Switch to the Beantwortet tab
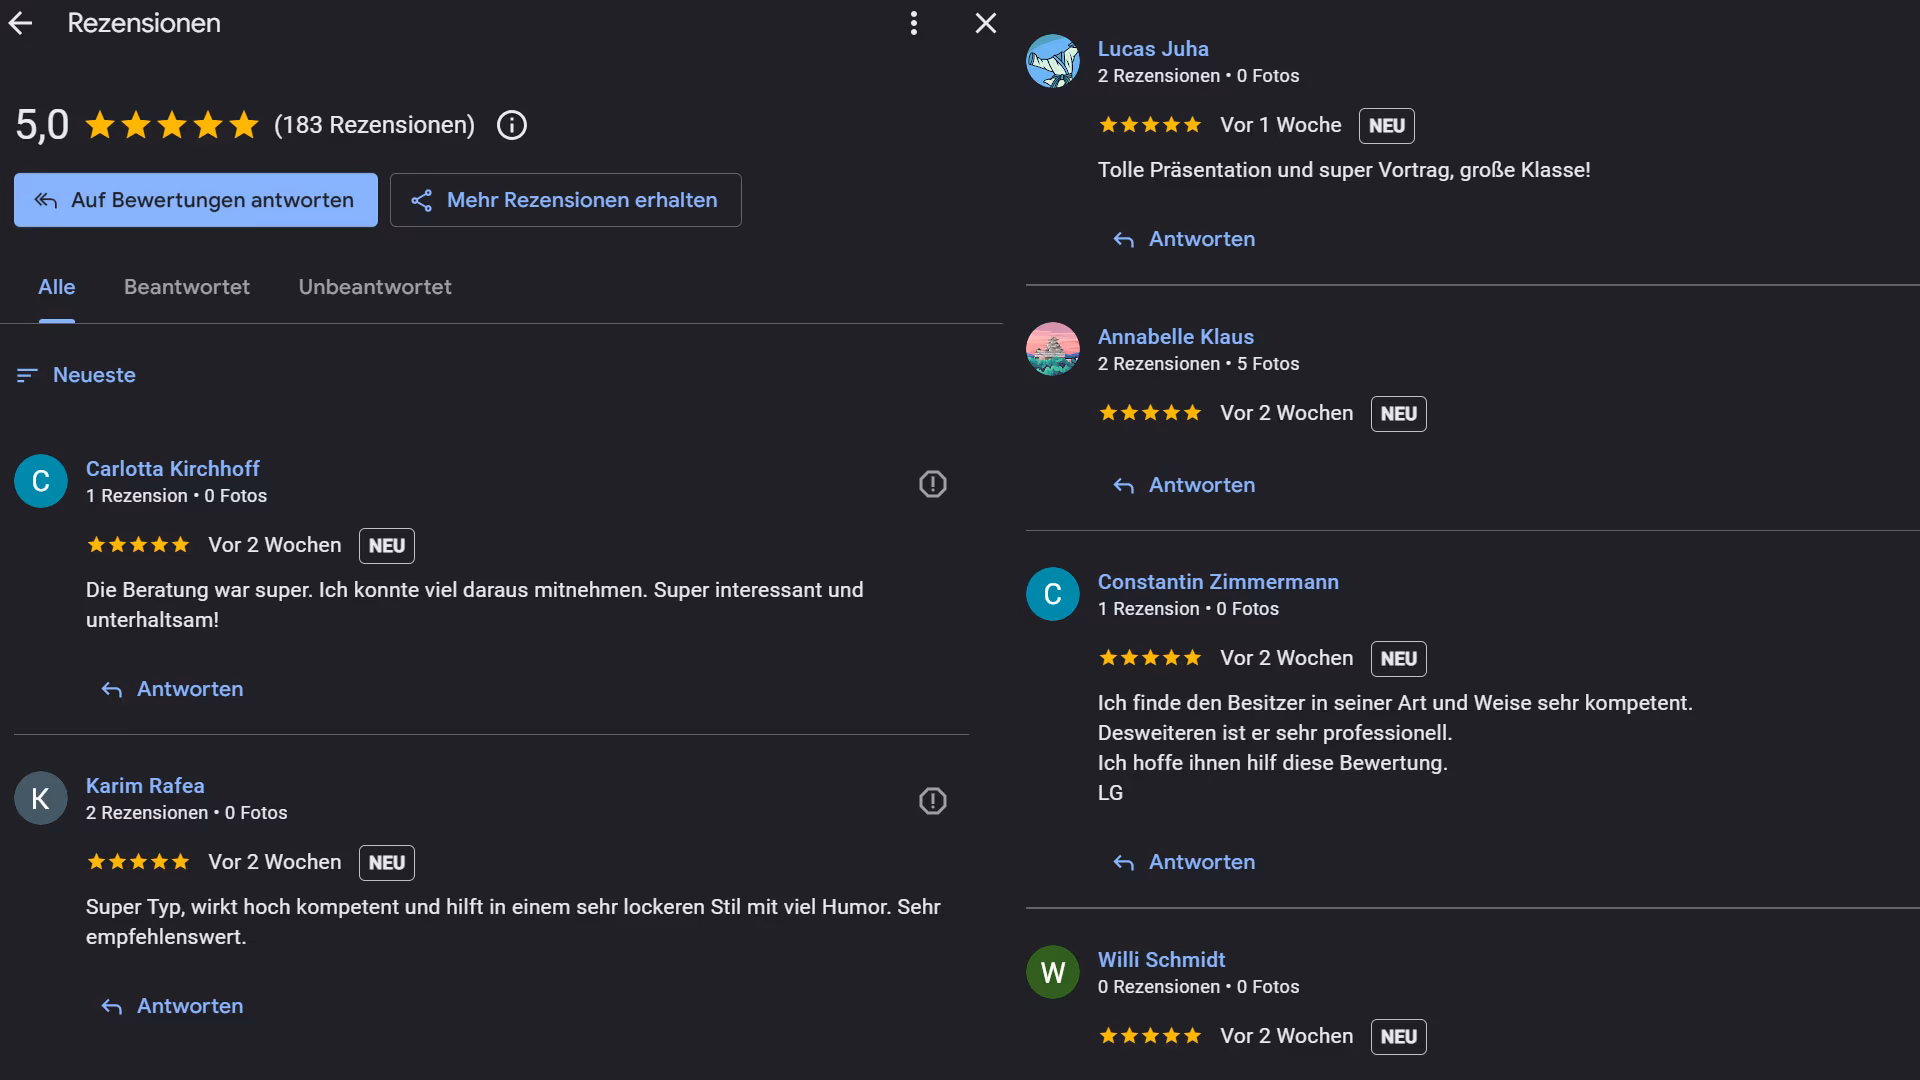Image resolution: width=1920 pixels, height=1080 pixels. click(x=187, y=287)
